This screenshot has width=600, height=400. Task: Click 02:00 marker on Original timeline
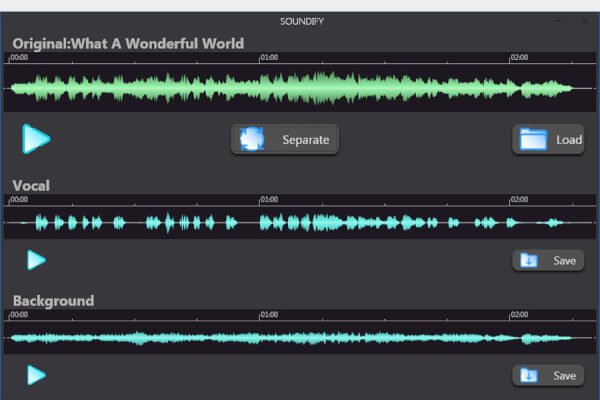[519, 57]
